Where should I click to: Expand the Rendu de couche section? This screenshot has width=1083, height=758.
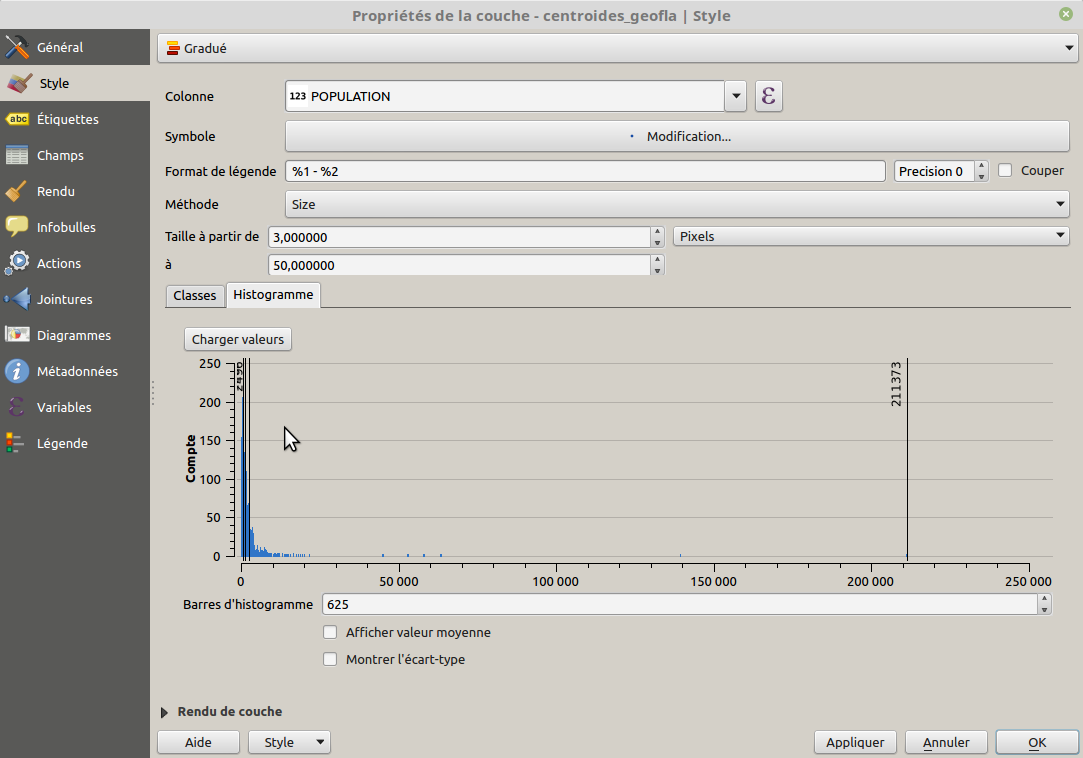coord(165,712)
